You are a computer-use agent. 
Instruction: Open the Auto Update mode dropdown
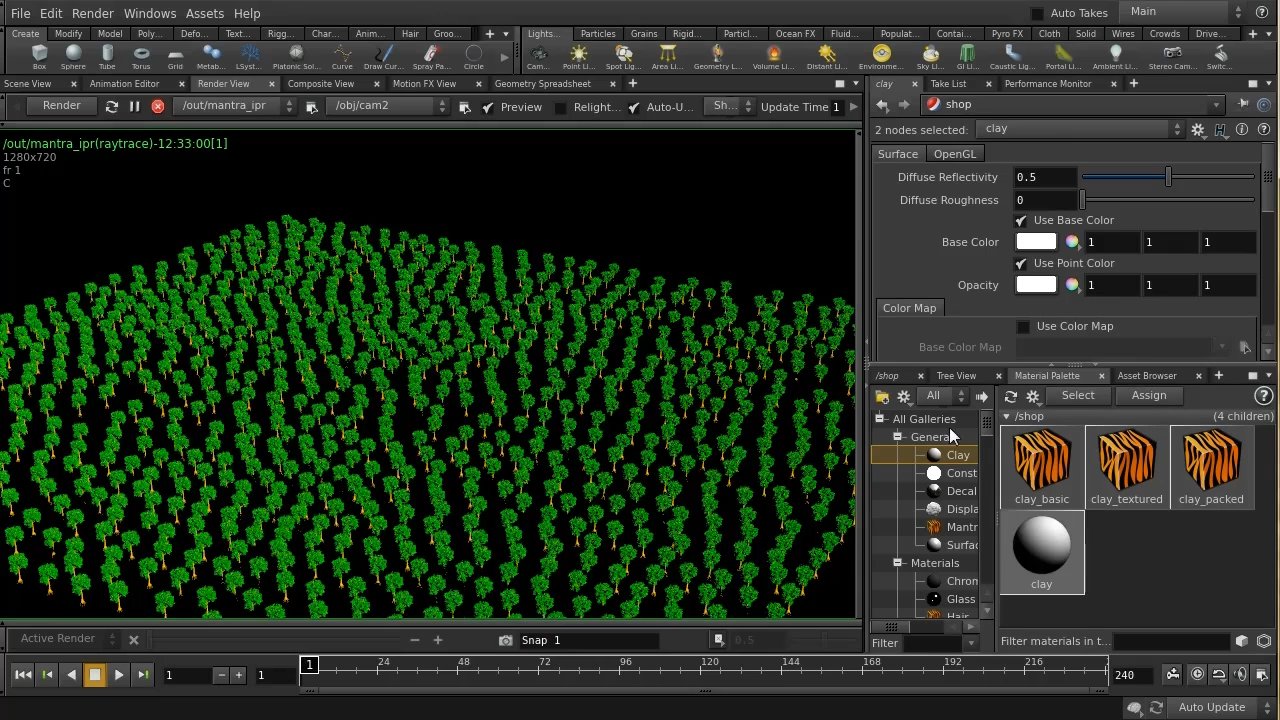(1267, 708)
